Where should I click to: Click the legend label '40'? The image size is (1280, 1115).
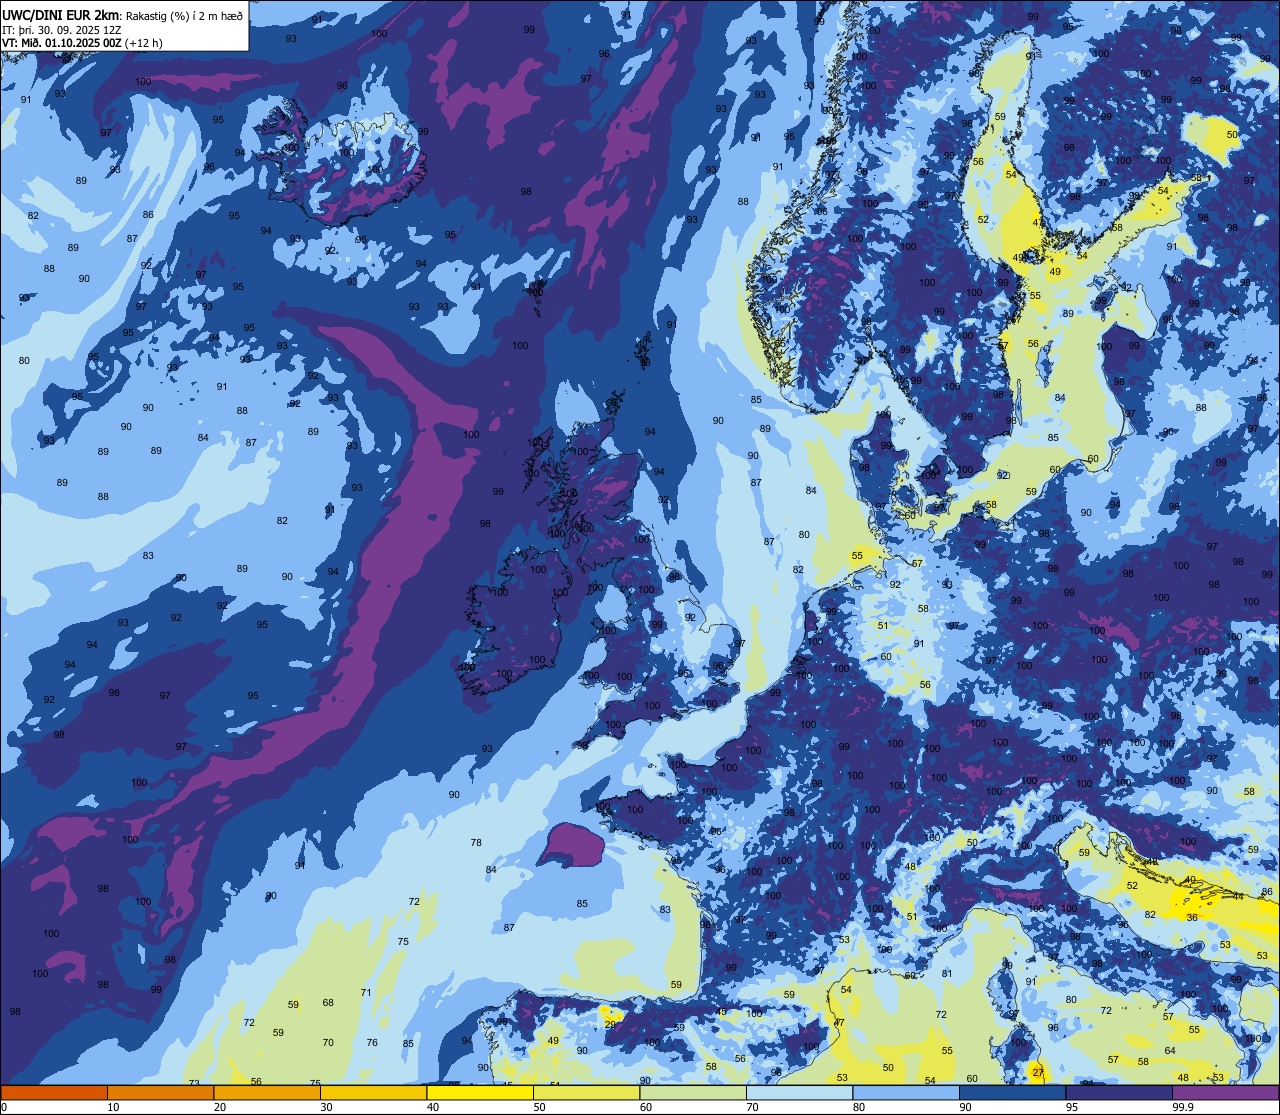(x=433, y=1107)
